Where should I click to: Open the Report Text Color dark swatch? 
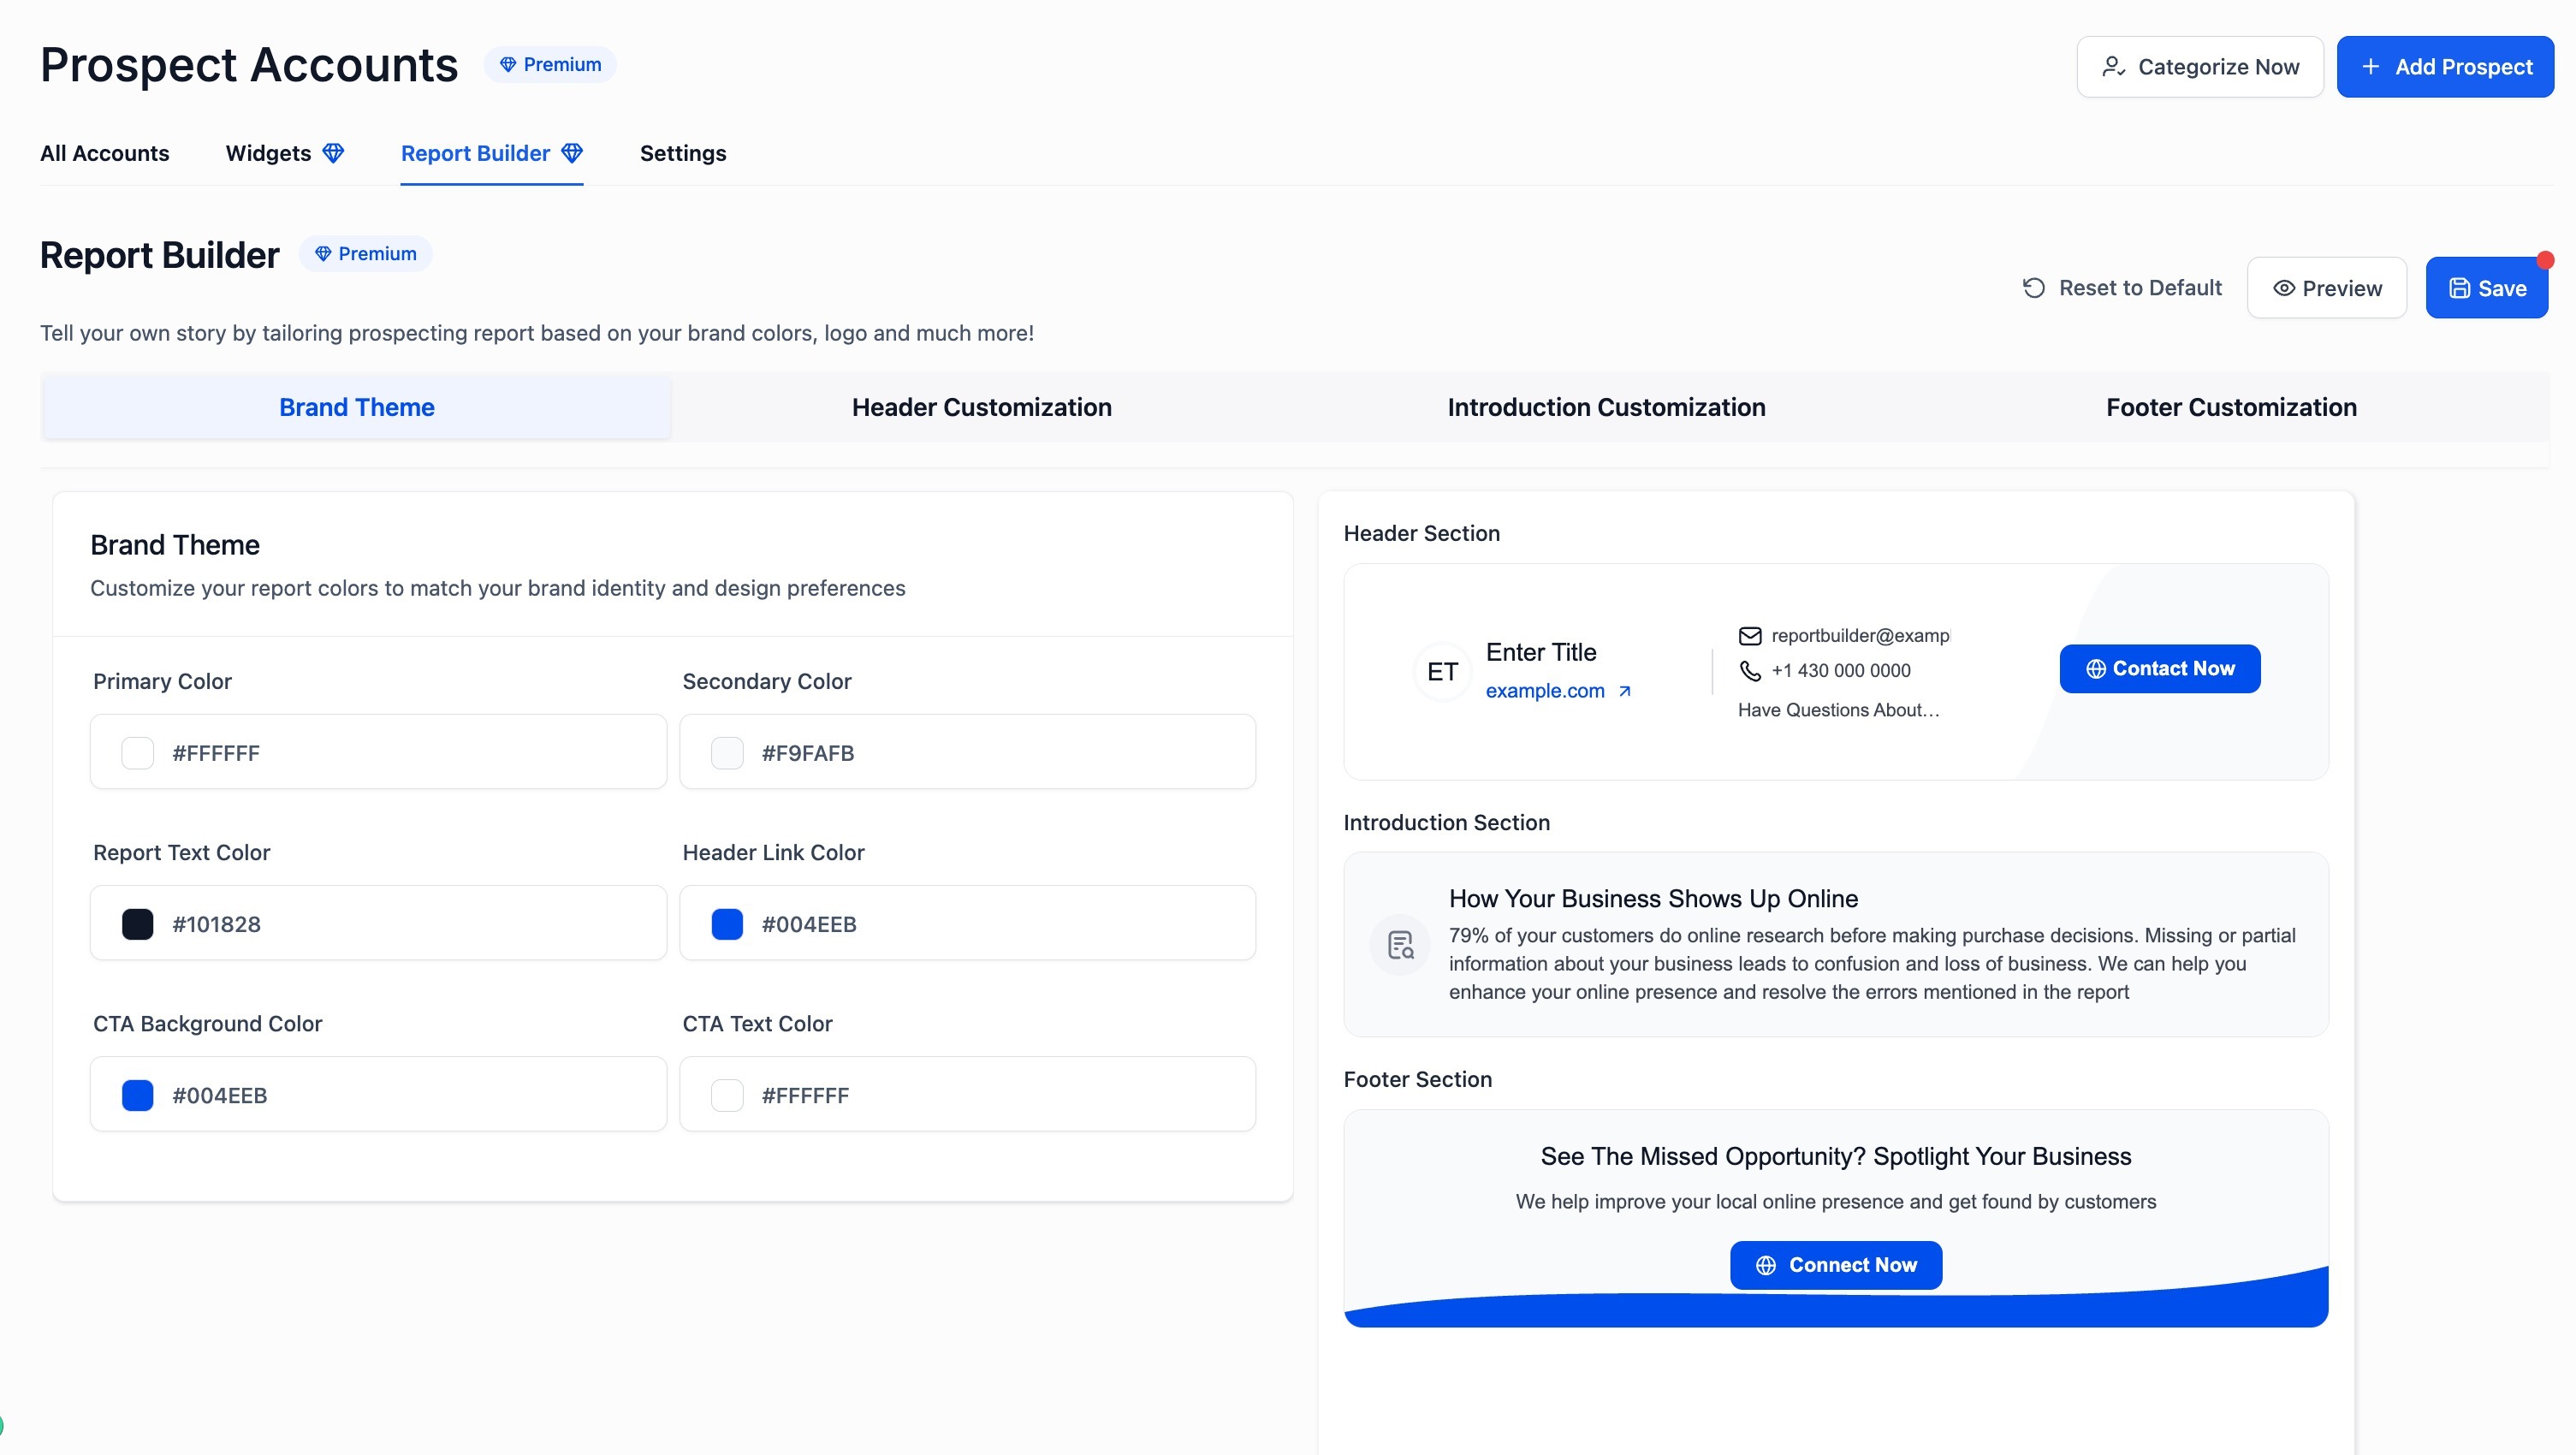point(138,924)
